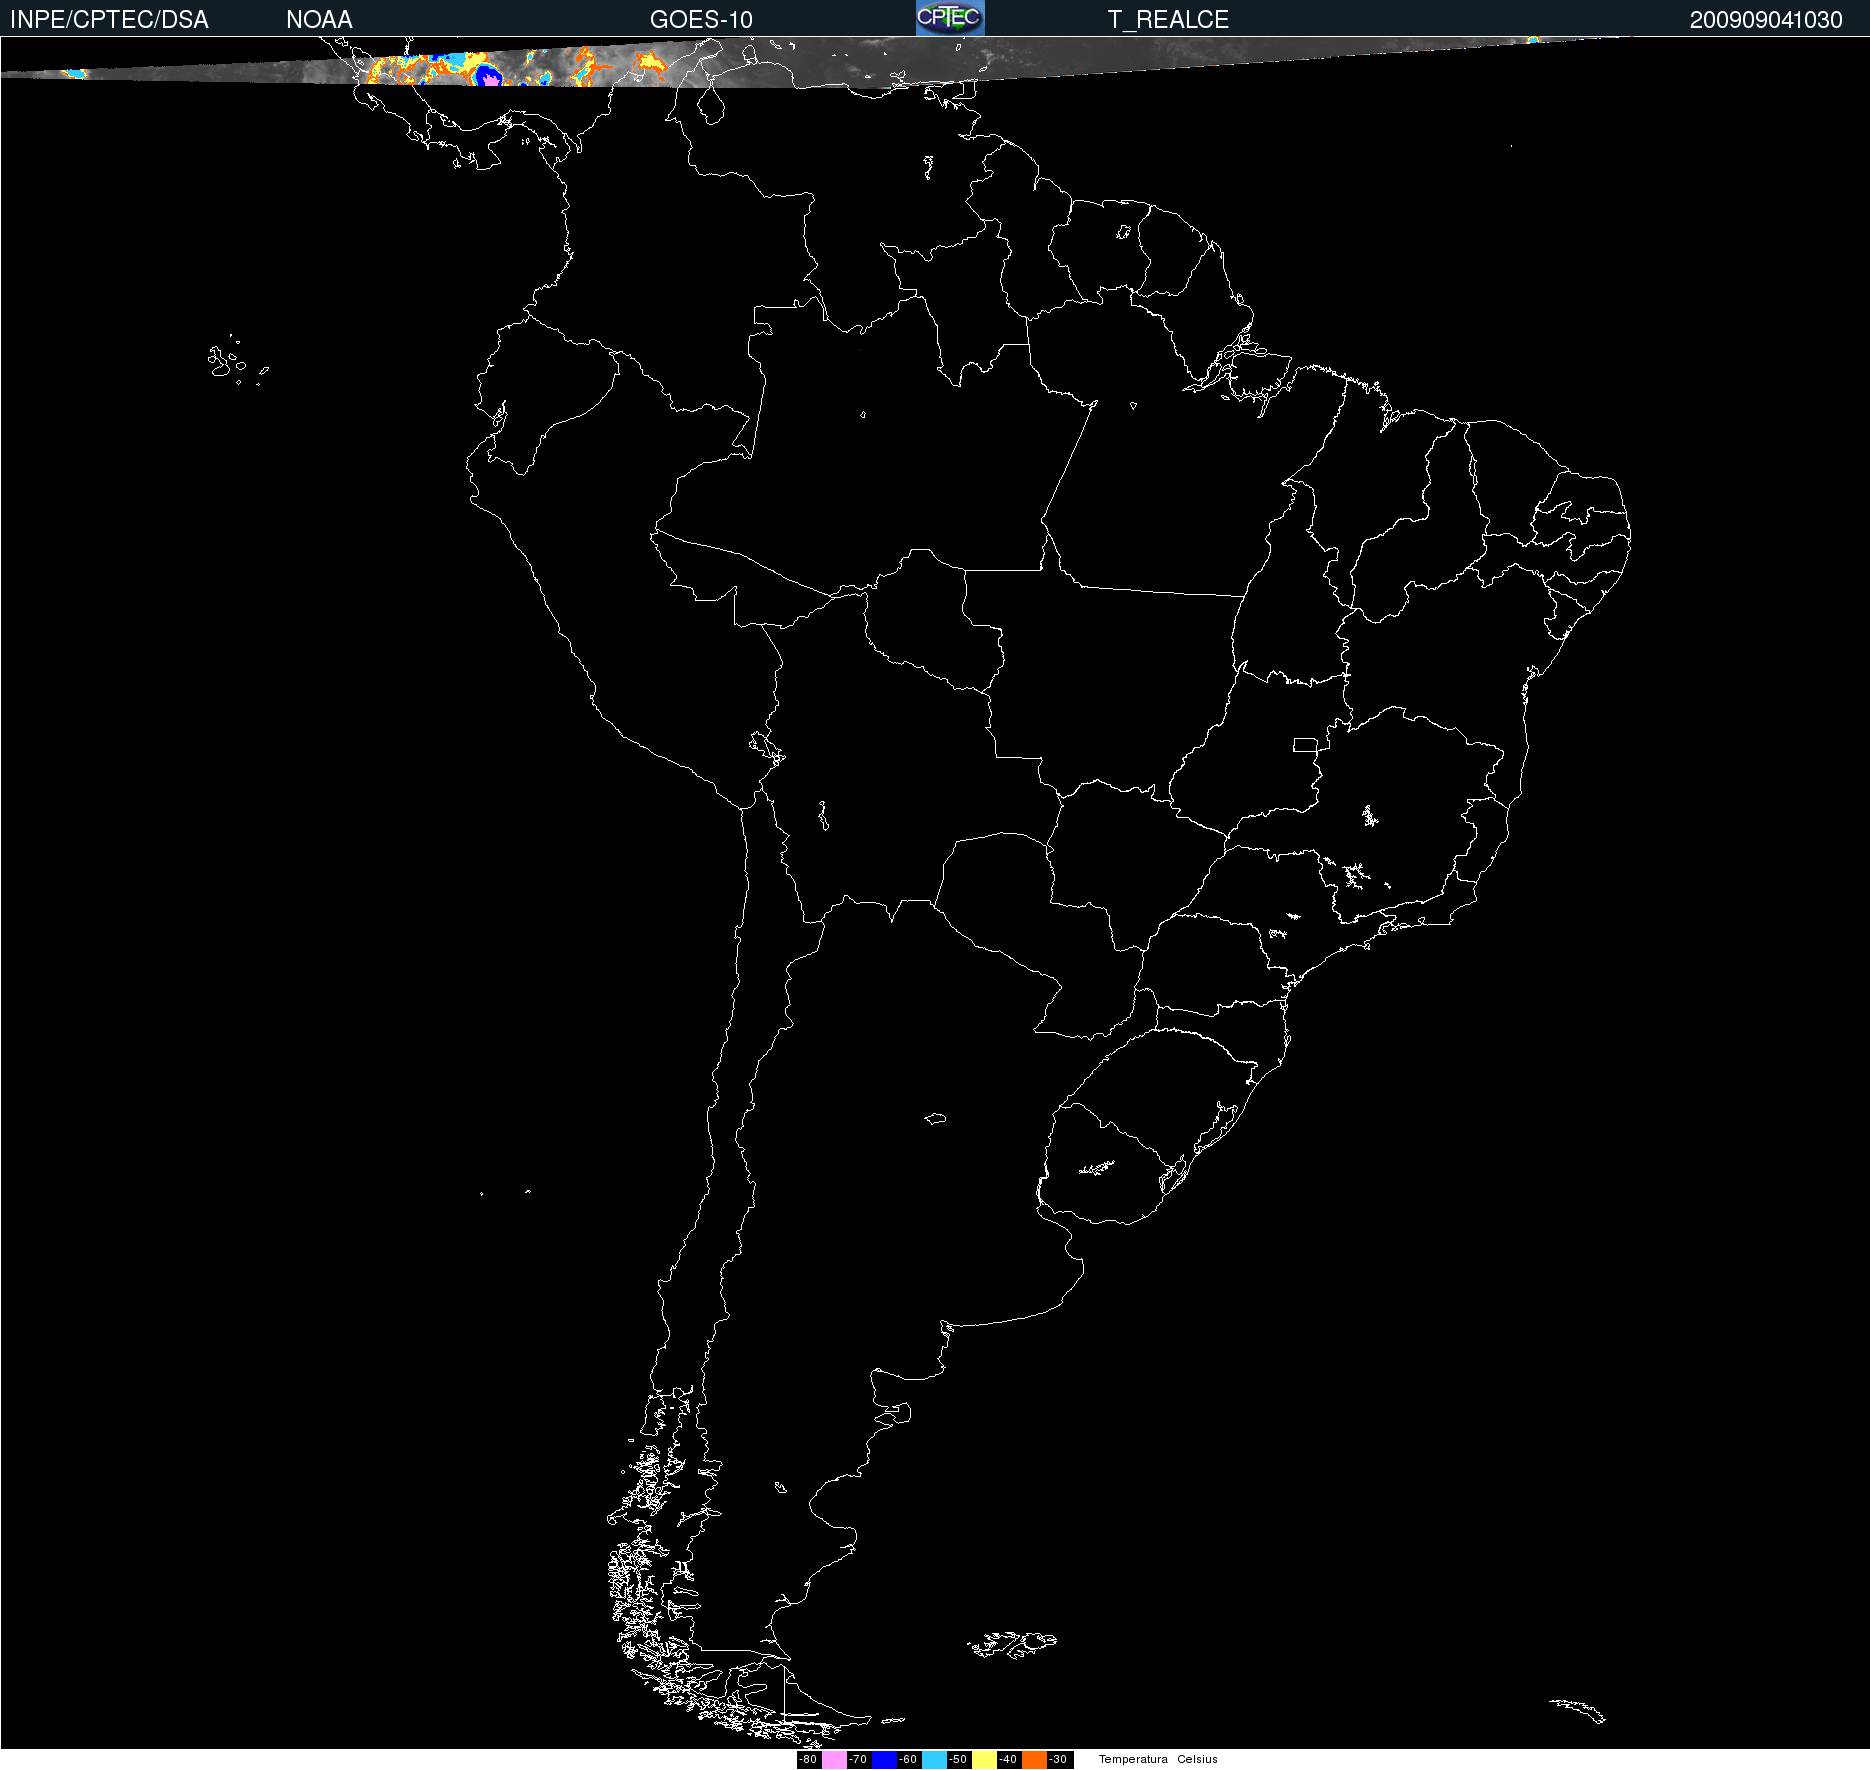Click the -30 legend value
Screen dimensions: 1870x1770
pos(1059,1760)
